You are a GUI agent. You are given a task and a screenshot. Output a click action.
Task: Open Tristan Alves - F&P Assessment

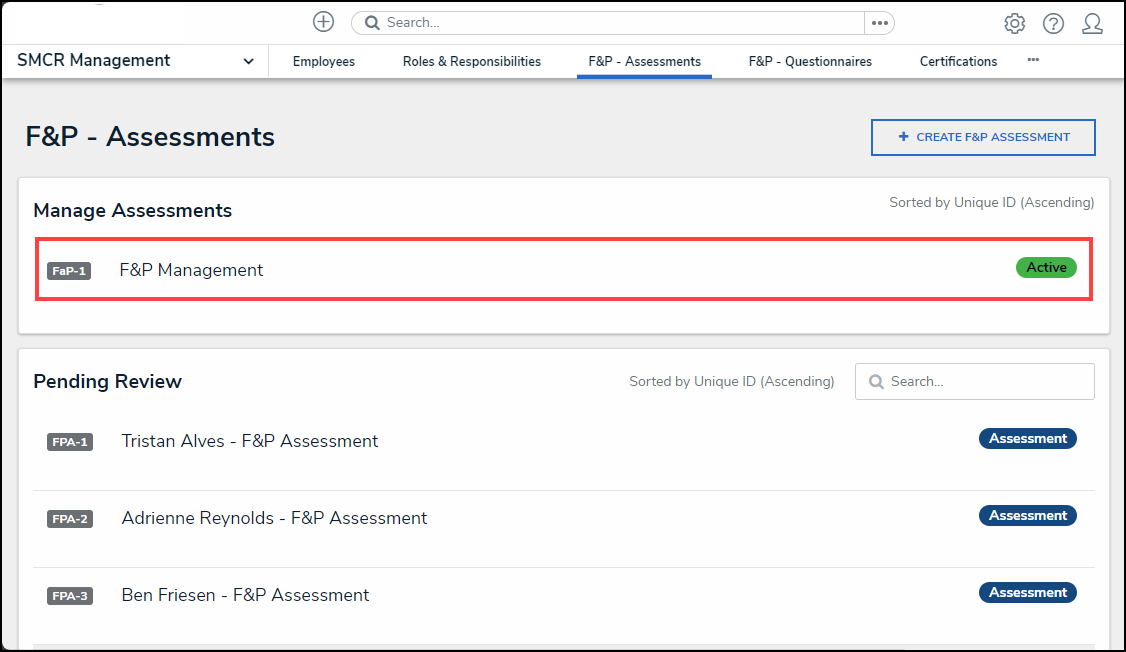pyautogui.click(x=249, y=441)
